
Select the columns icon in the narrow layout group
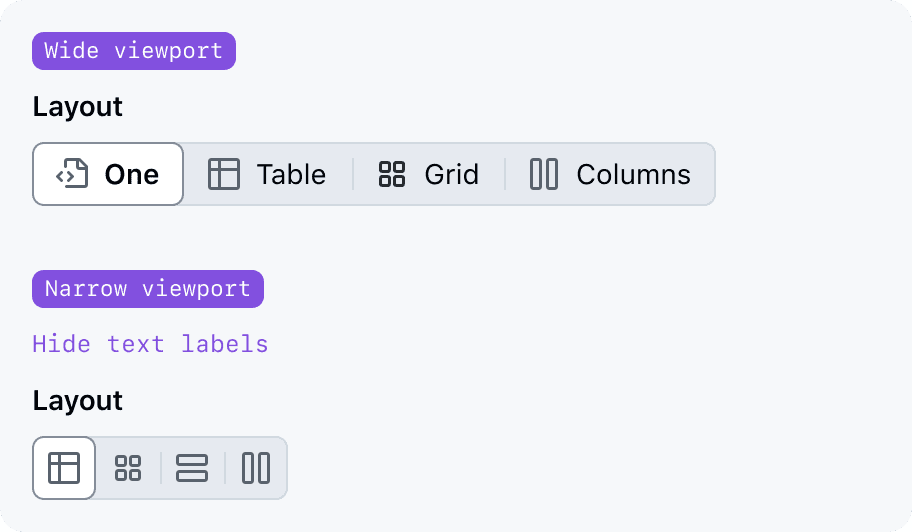[256, 468]
